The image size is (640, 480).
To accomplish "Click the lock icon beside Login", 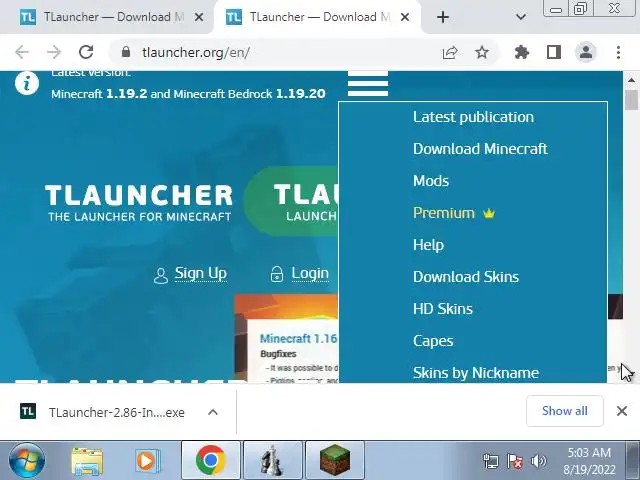I will click(277, 274).
